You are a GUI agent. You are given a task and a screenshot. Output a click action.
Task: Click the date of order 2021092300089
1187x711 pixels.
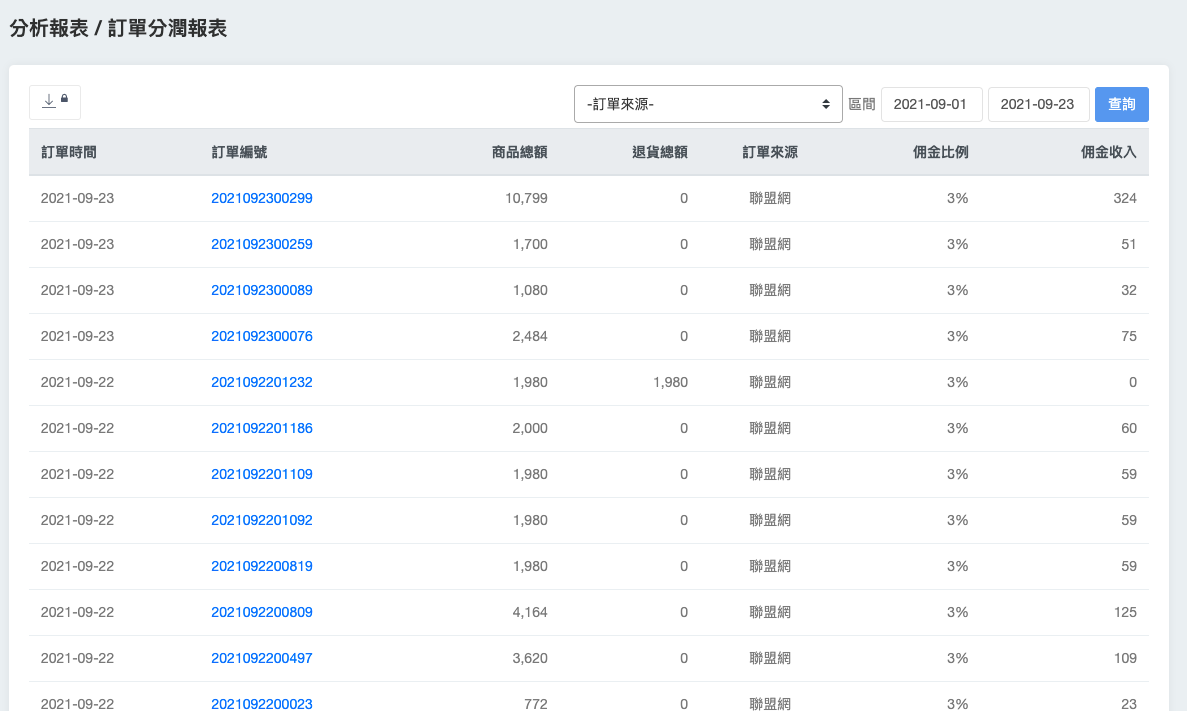tap(77, 291)
